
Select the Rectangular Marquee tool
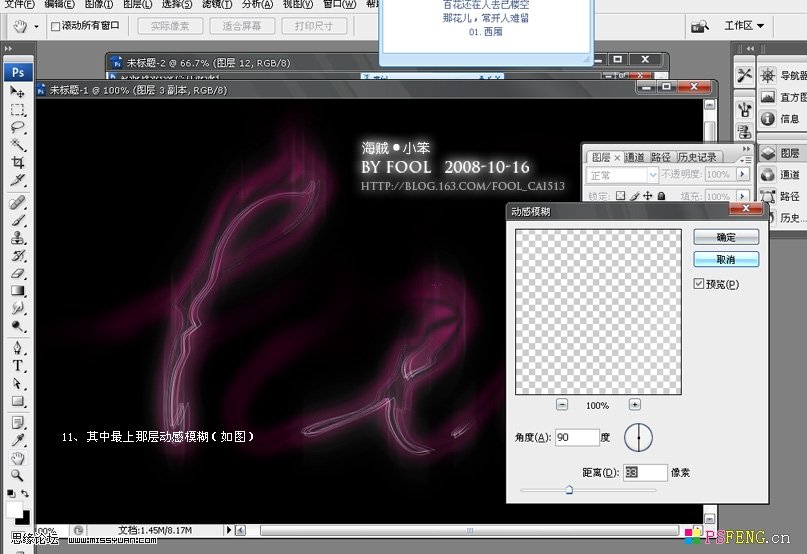pyautogui.click(x=17, y=110)
